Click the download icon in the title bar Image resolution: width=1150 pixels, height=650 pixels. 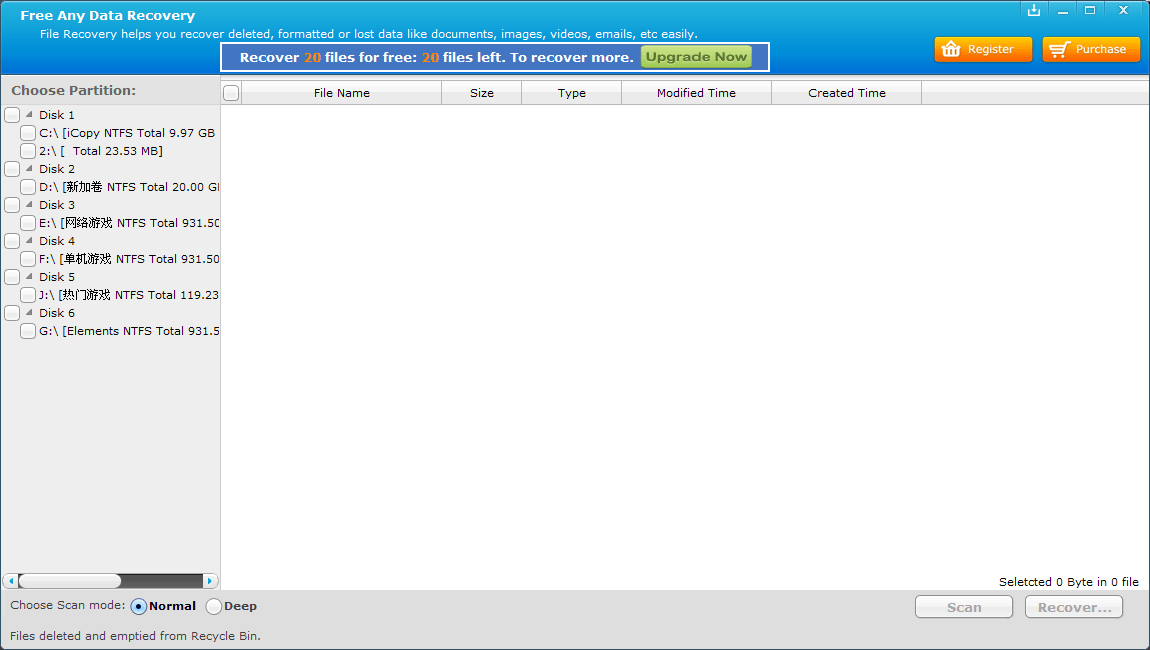(1033, 10)
